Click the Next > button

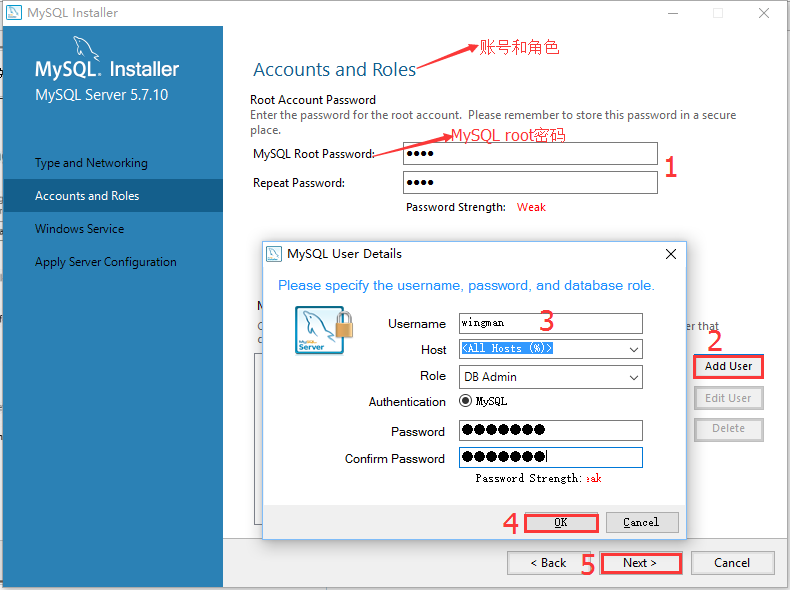[x=641, y=563]
